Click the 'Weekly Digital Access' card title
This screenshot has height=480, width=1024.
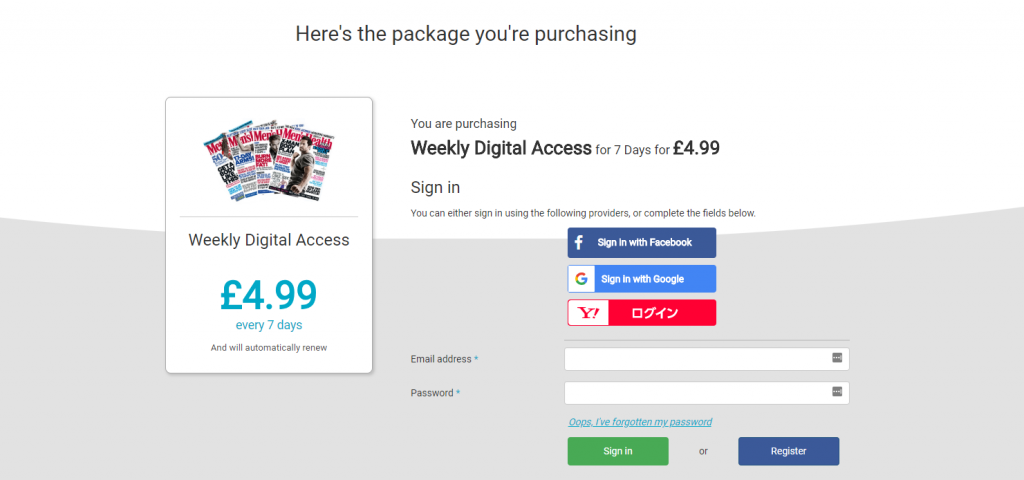pos(269,240)
